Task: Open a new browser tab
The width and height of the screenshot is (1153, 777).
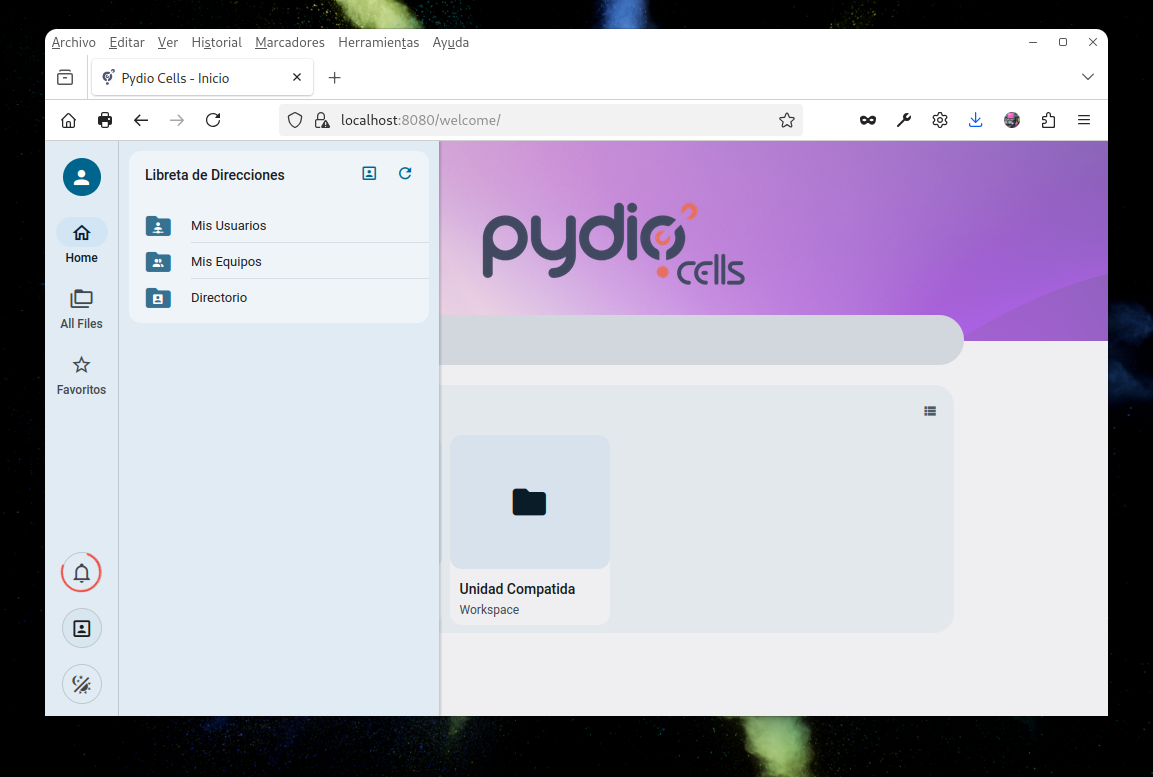Action: click(x=335, y=78)
